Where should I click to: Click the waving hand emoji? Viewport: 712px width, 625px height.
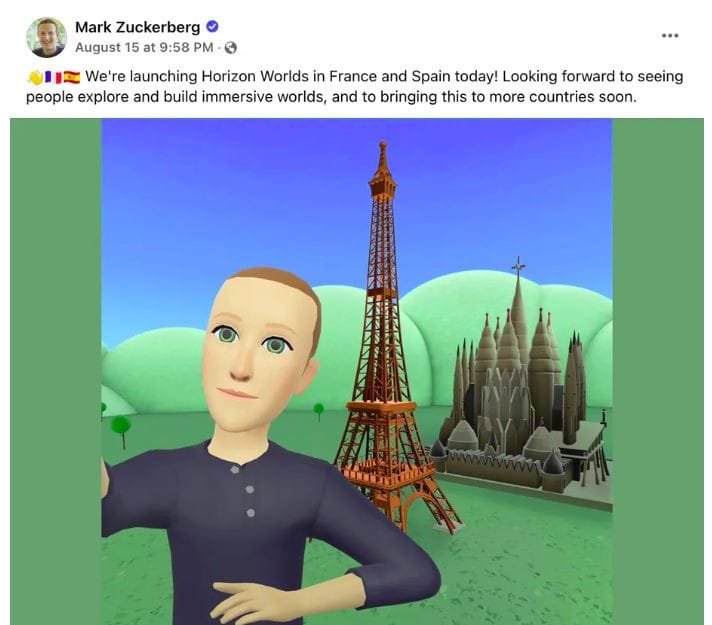point(35,78)
